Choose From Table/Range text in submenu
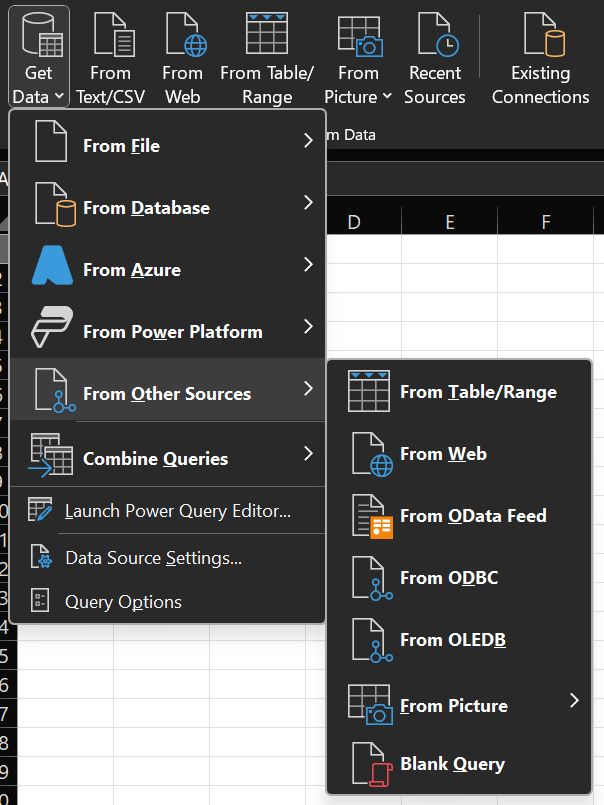This screenshot has height=805, width=604. (x=478, y=392)
